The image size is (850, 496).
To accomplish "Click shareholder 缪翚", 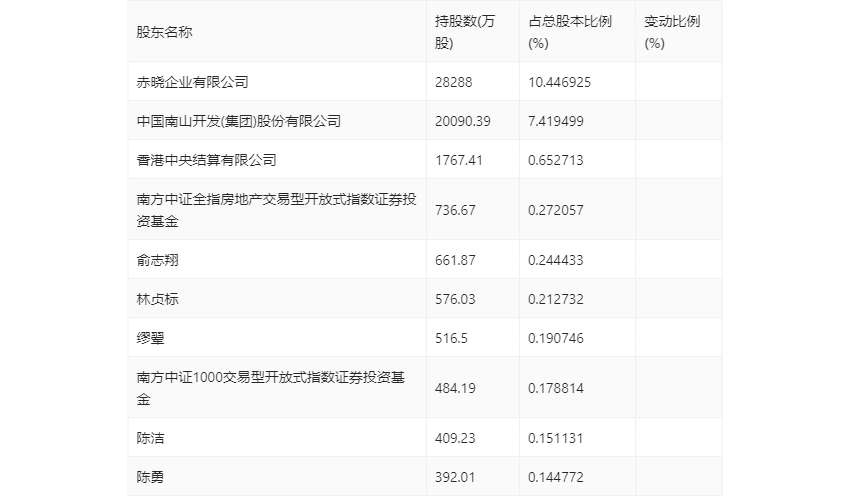I will tap(150, 338).
